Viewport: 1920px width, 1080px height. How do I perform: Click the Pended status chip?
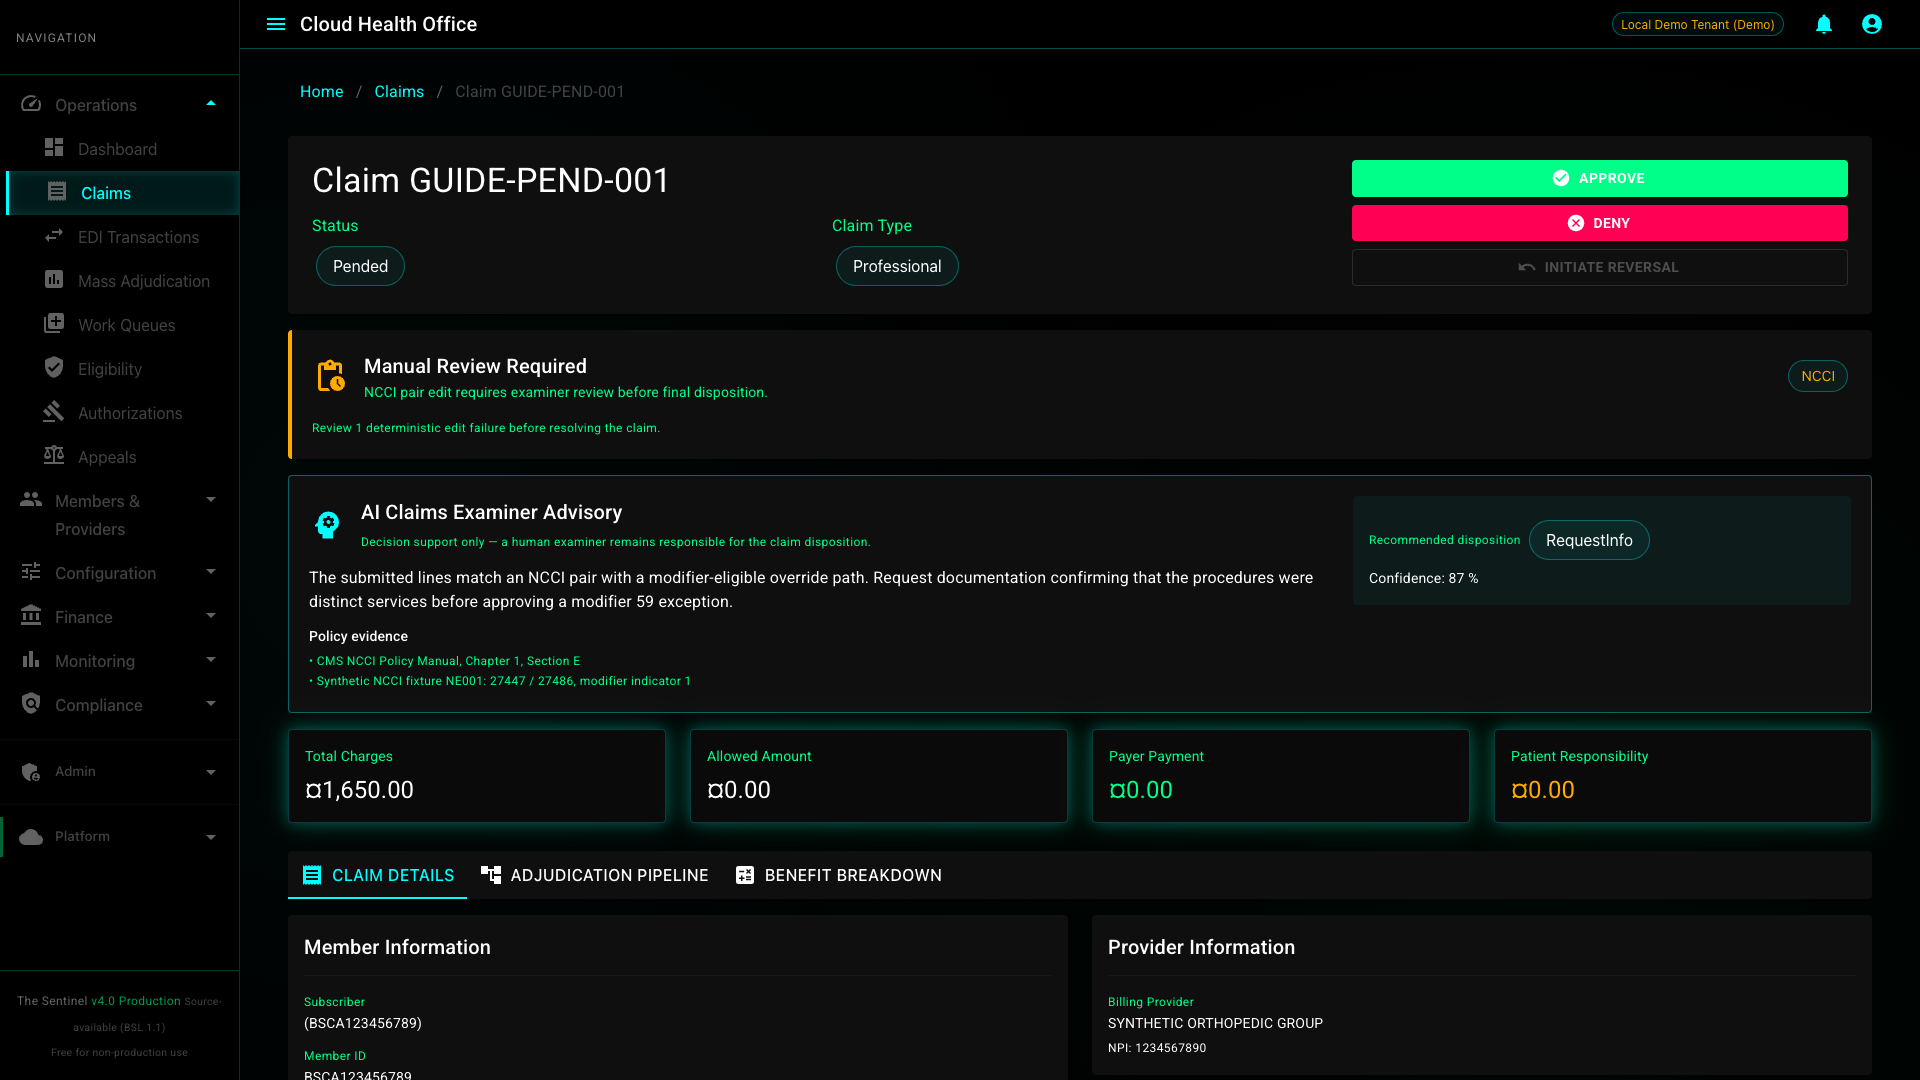tap(360, 266)
